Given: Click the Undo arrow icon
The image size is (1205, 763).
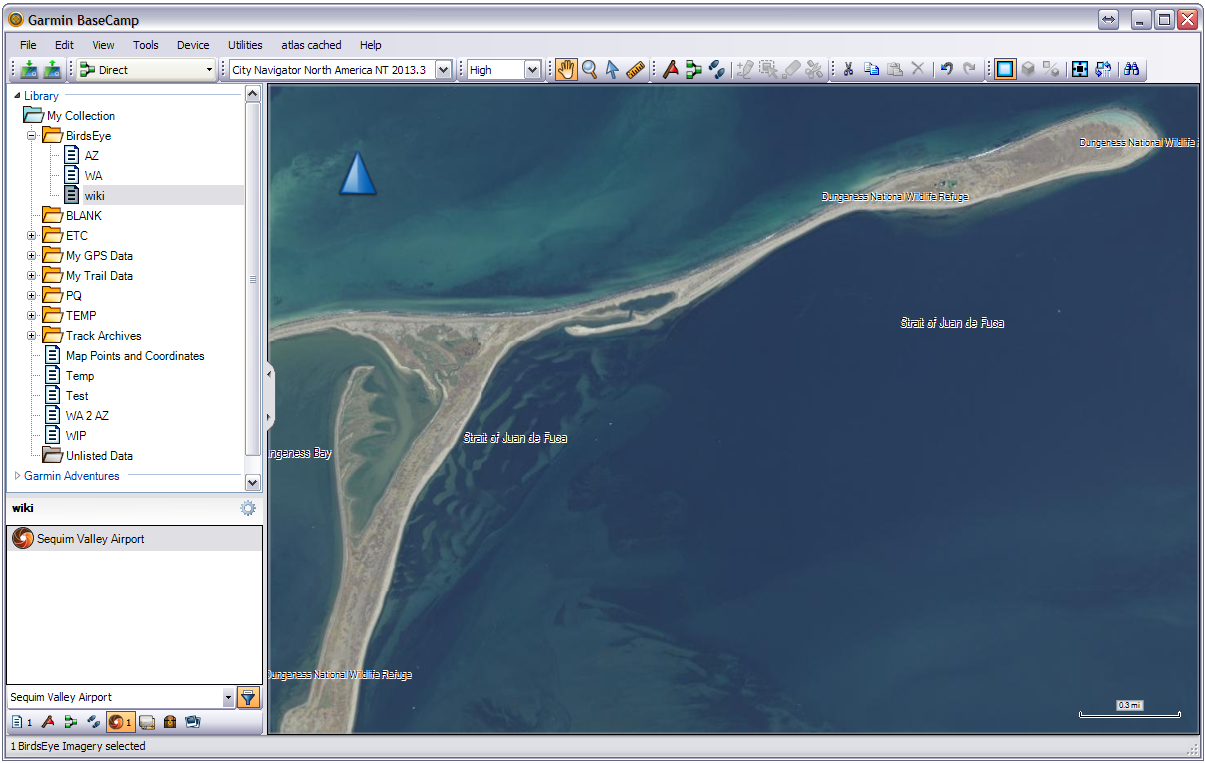Looking at the screenshot, I should 946,70.
